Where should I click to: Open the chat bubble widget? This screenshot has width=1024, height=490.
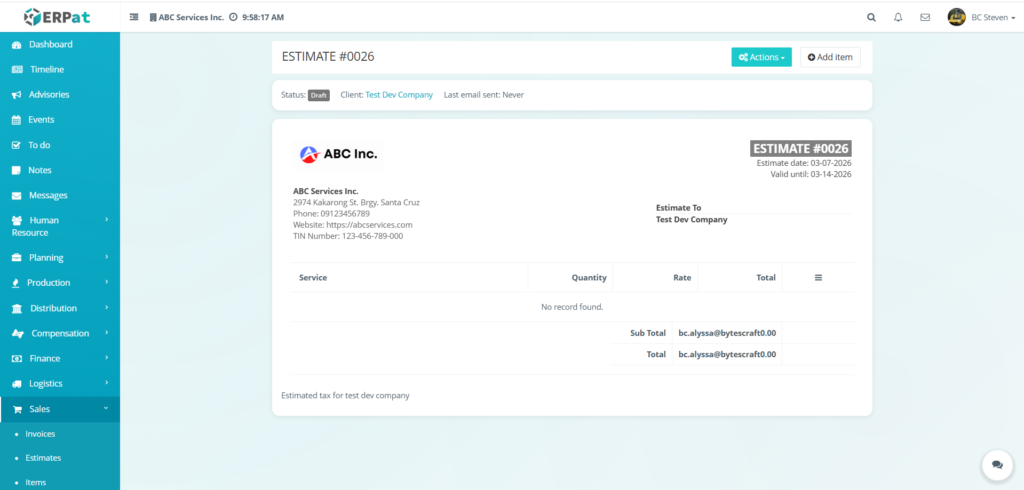[996, 465]
